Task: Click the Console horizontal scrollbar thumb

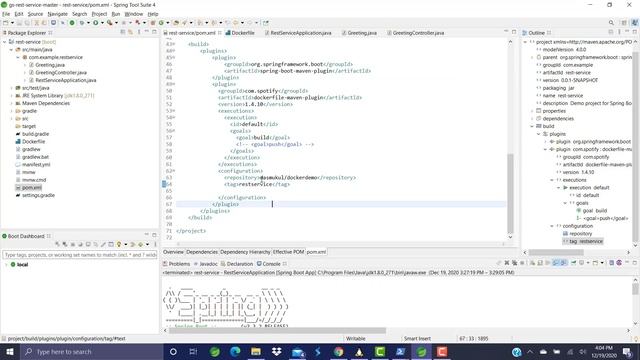Action: point(277,330)
